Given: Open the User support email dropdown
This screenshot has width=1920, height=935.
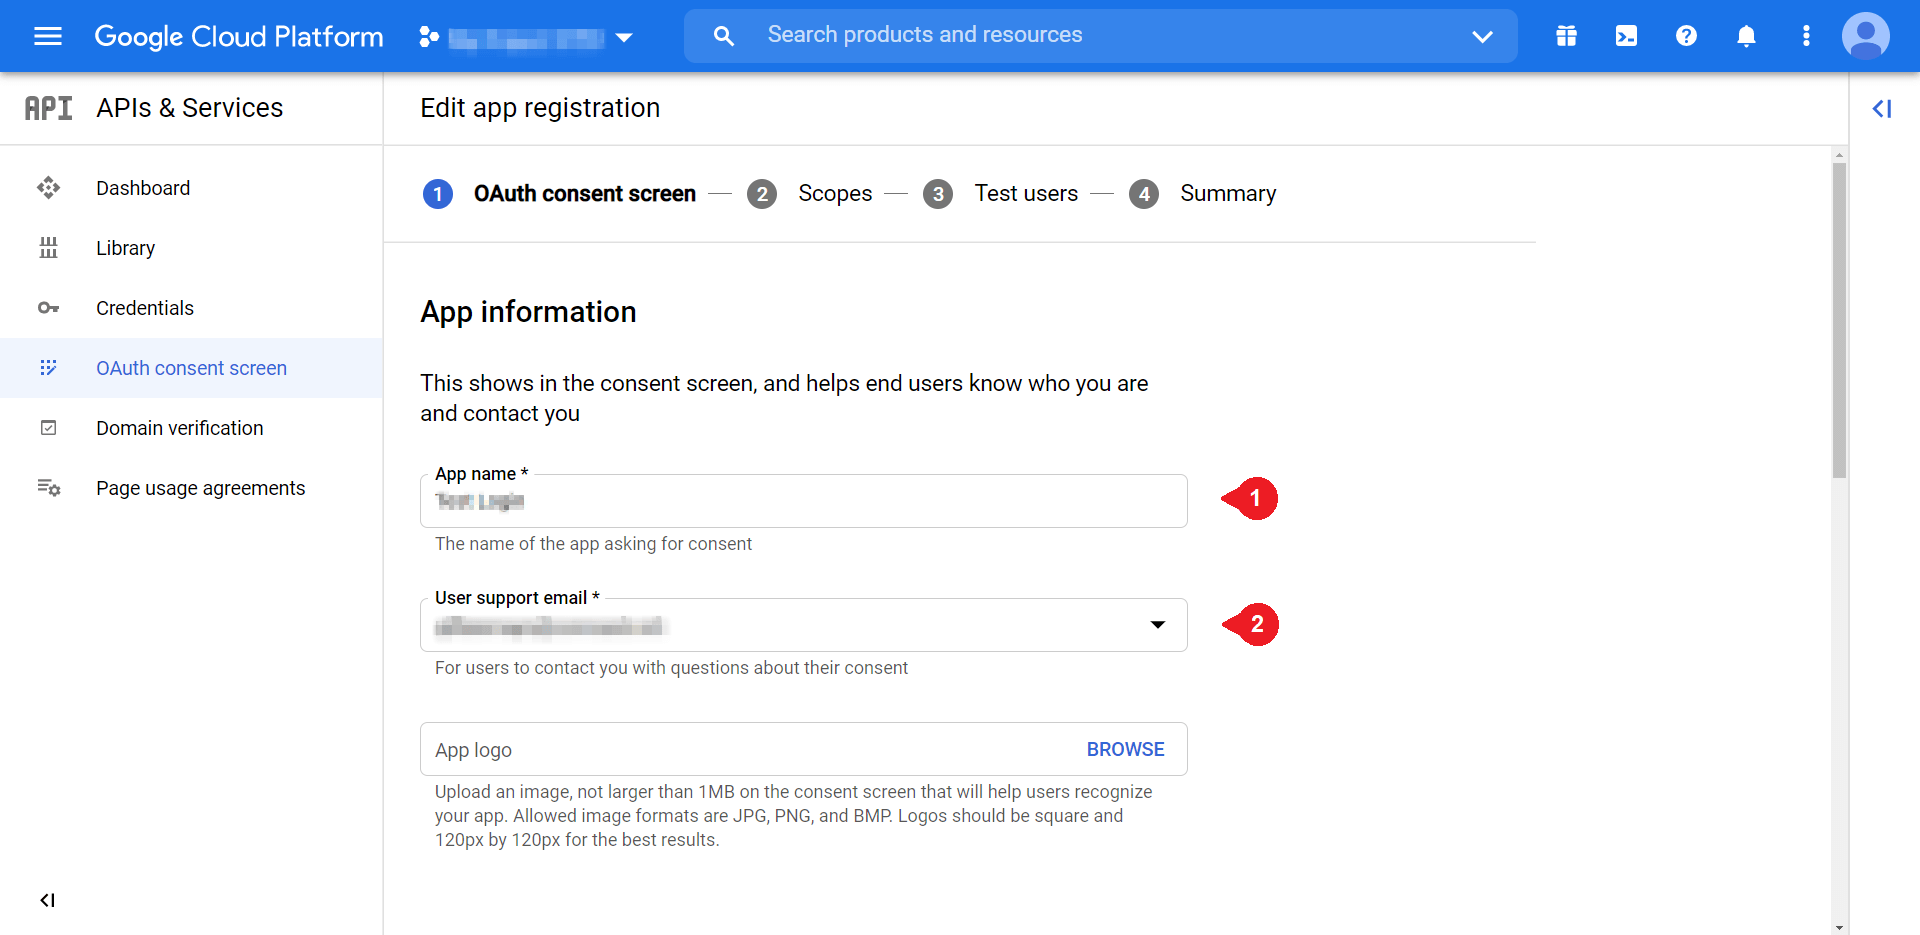Looking at the screenshot, I should click(1158, 624).
